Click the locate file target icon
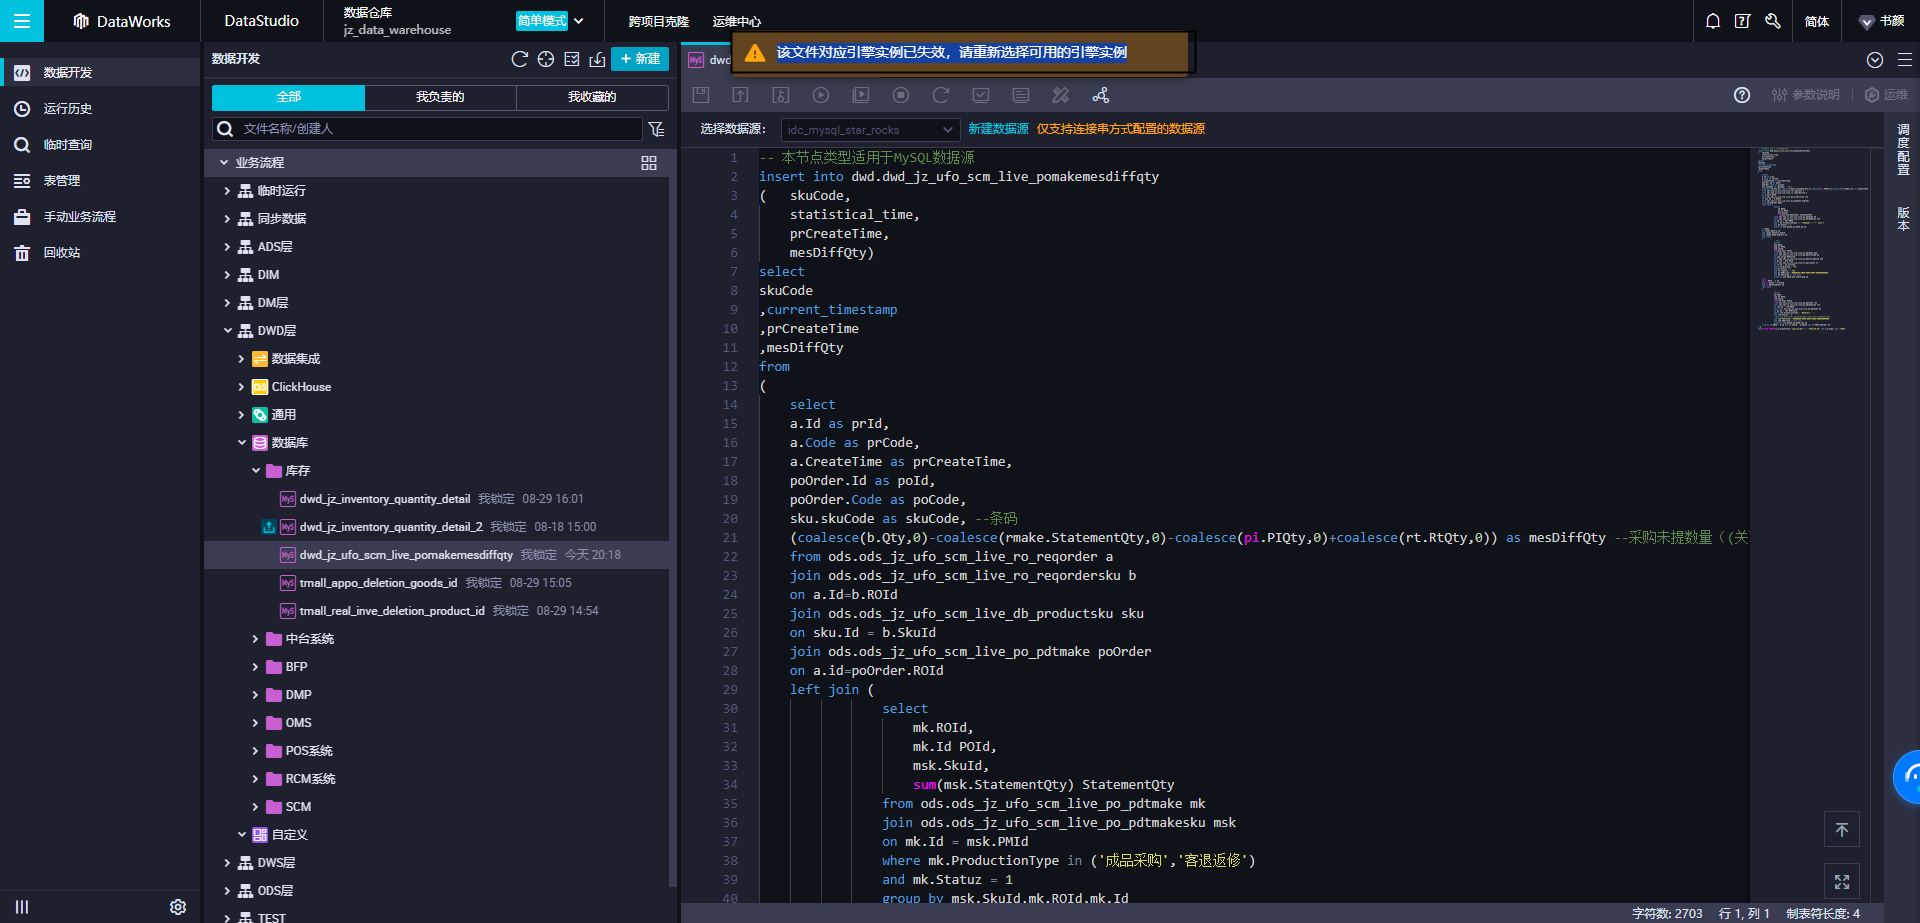Viewport: 1920px width, 923px height. 545,59
